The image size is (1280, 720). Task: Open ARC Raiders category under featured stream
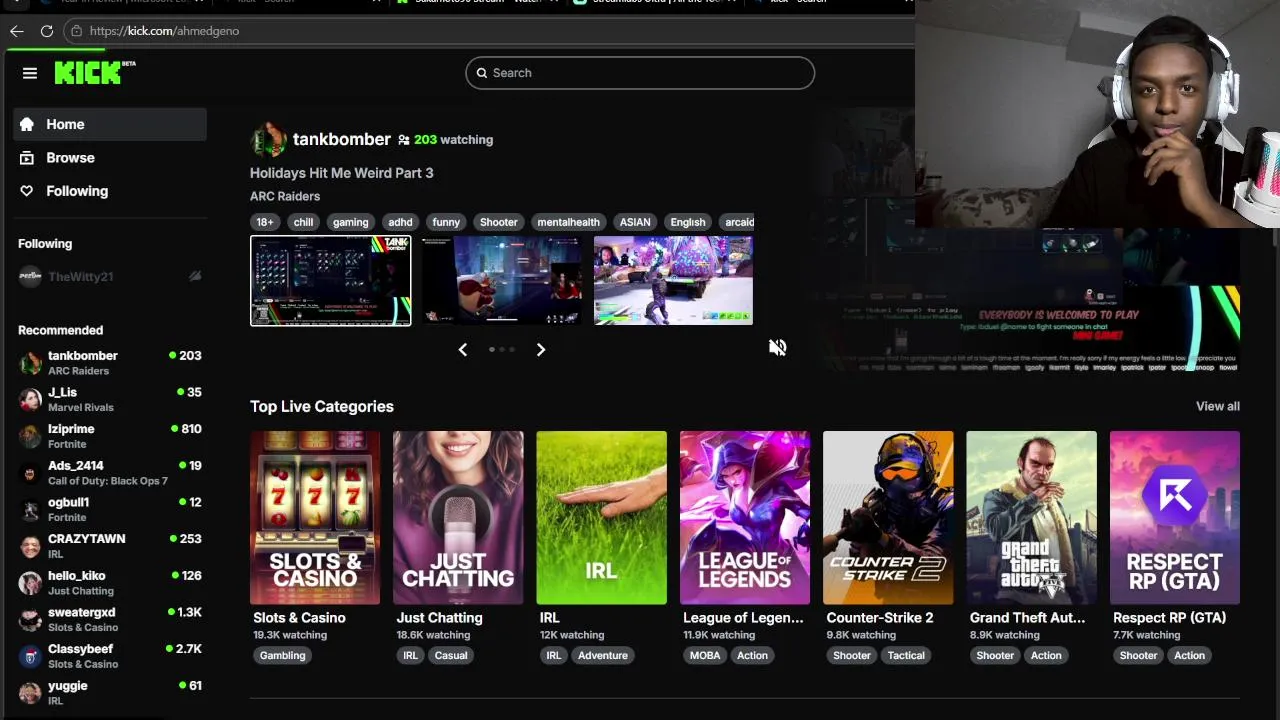pyautogui.click(x=285, y=196)
